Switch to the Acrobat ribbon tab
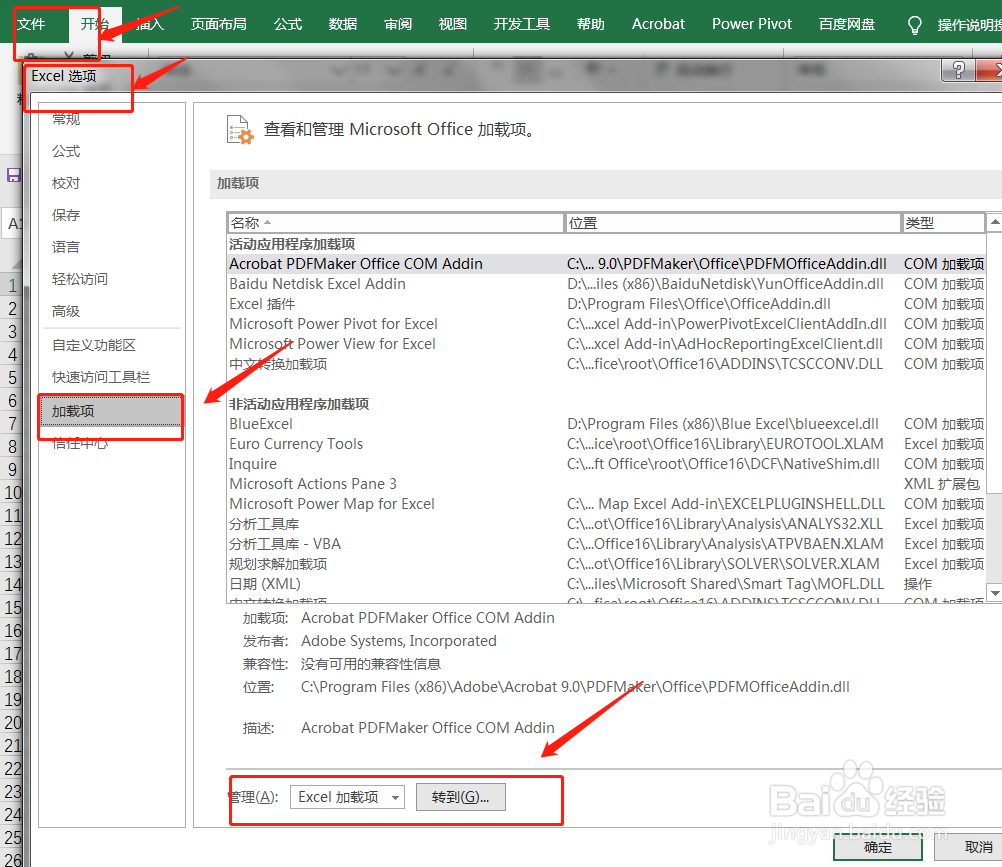This screenshot has height=867, width=1002. [x=658, y=24]
